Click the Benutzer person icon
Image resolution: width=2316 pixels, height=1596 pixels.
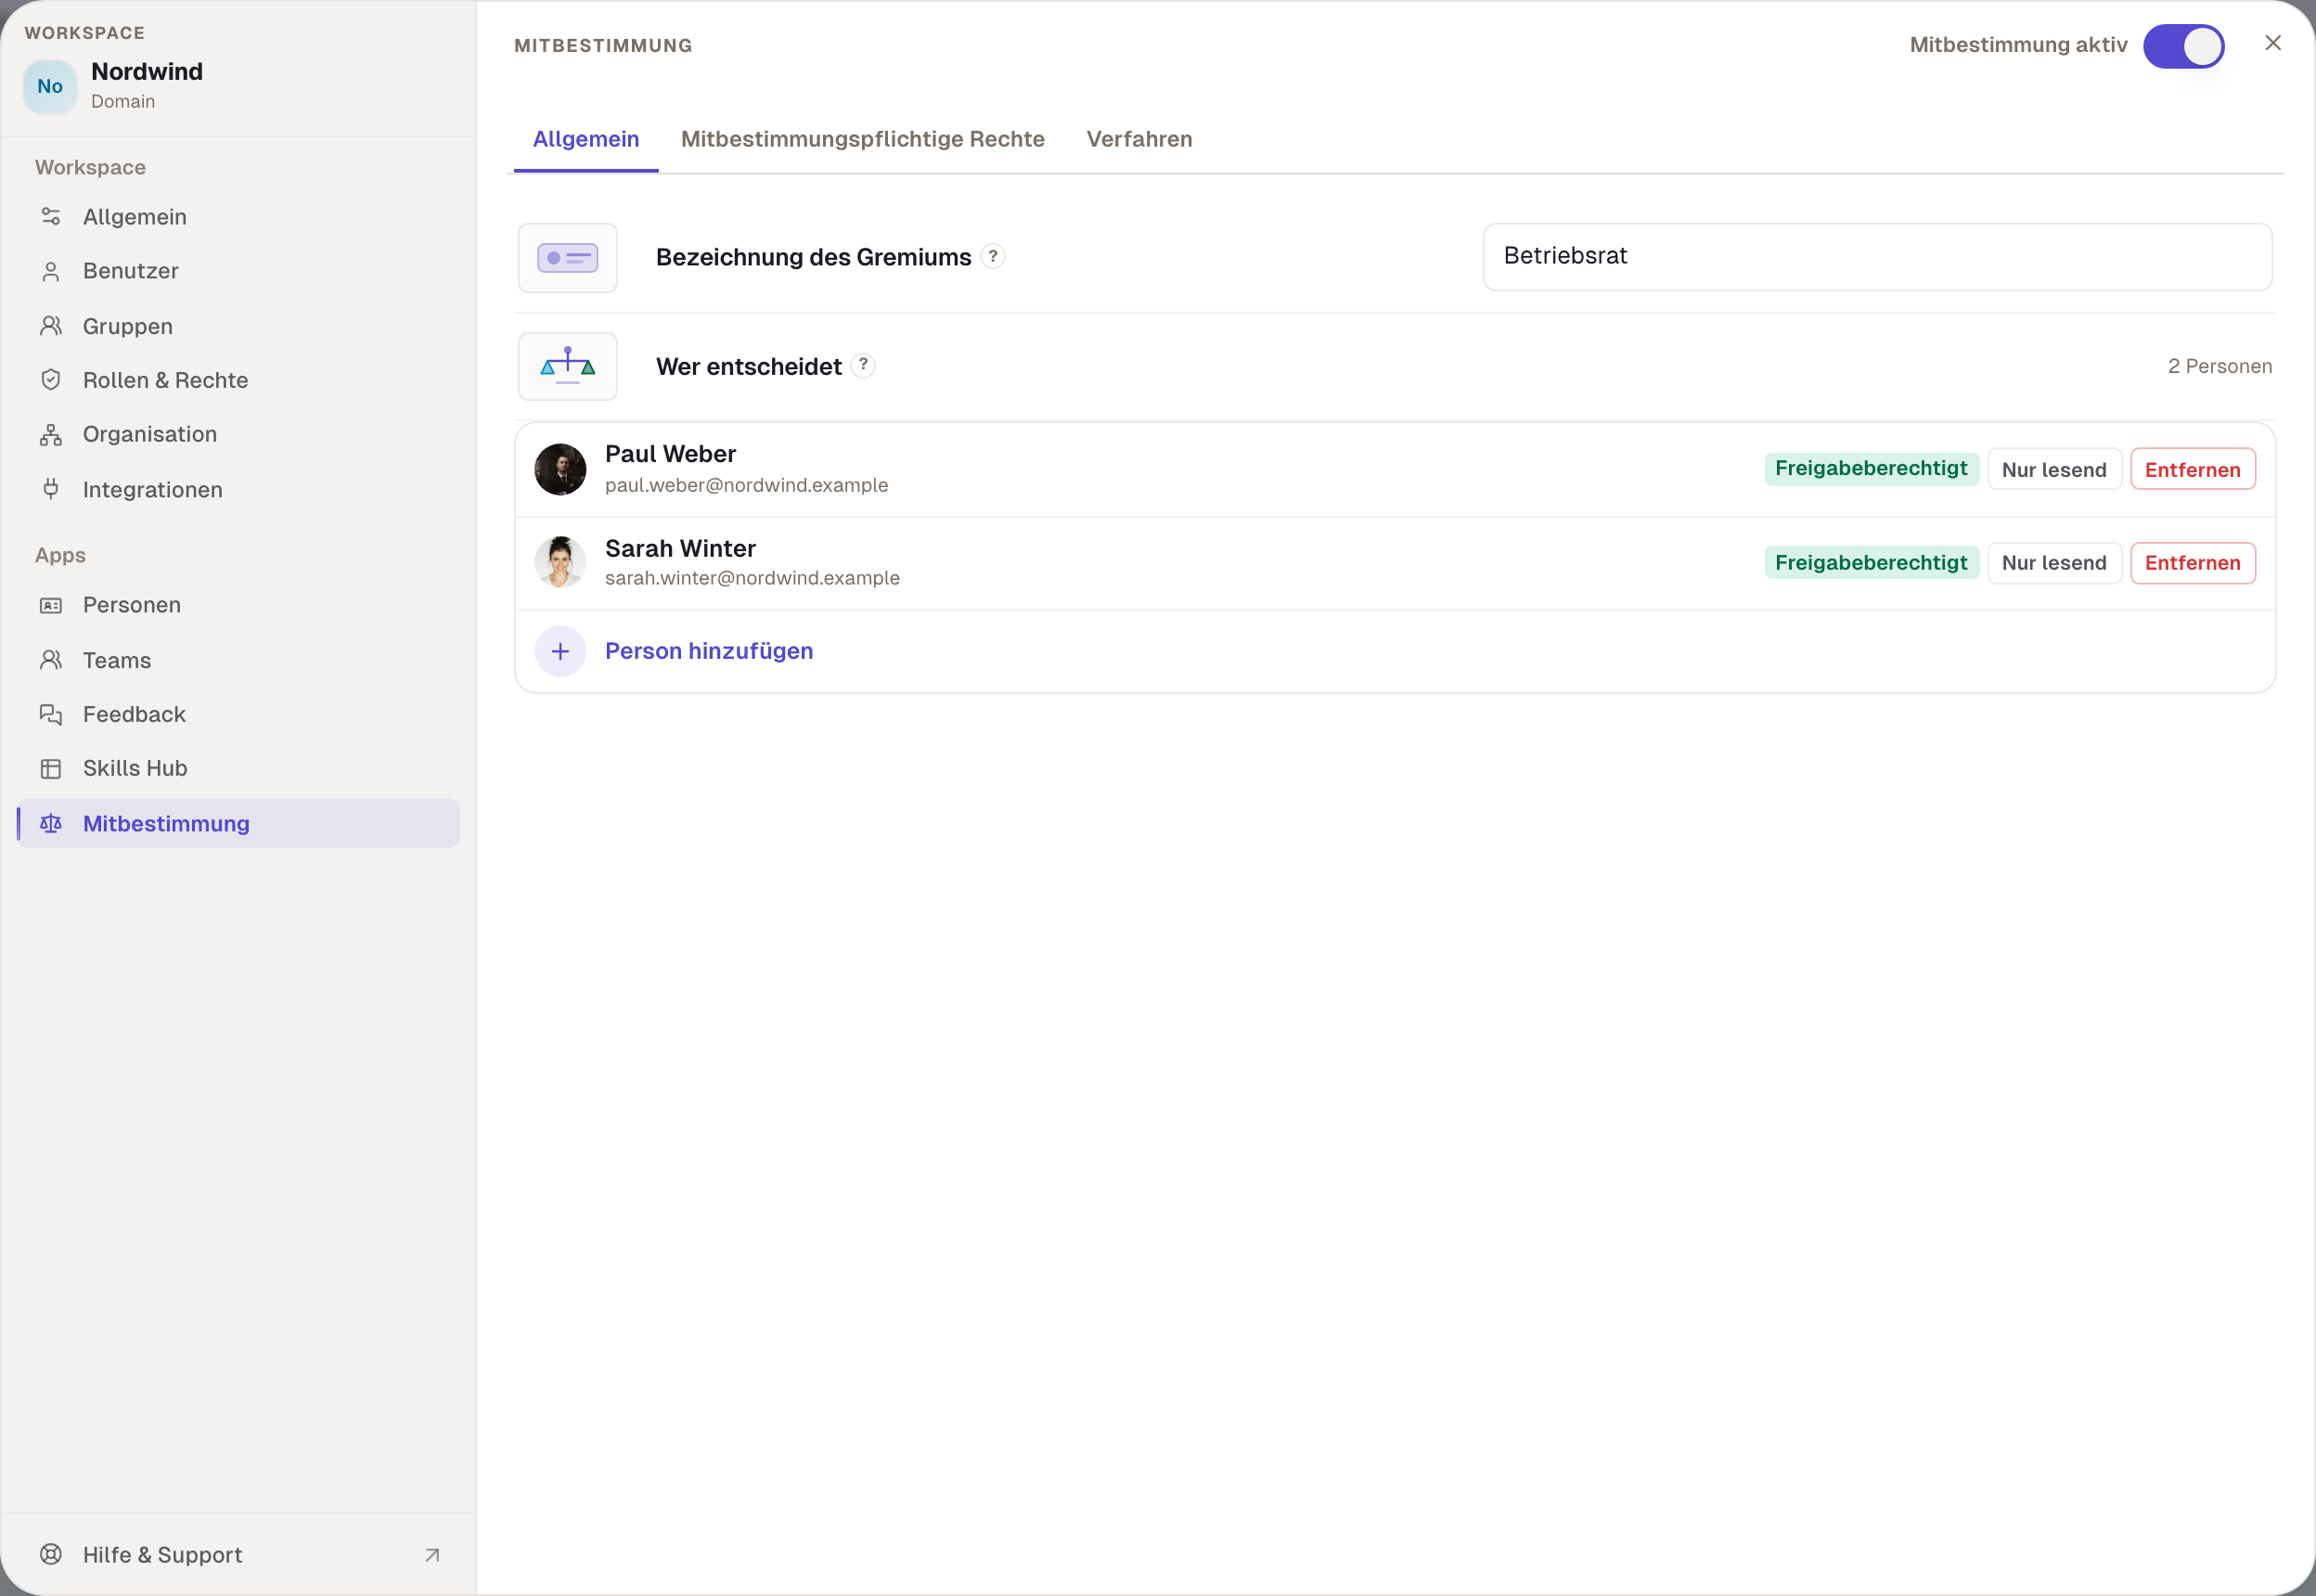[51, 271]
